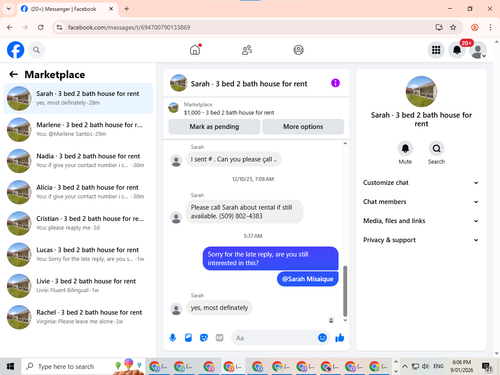
Task: Click the install app icon in address bar
Action: tap(439, 27)
